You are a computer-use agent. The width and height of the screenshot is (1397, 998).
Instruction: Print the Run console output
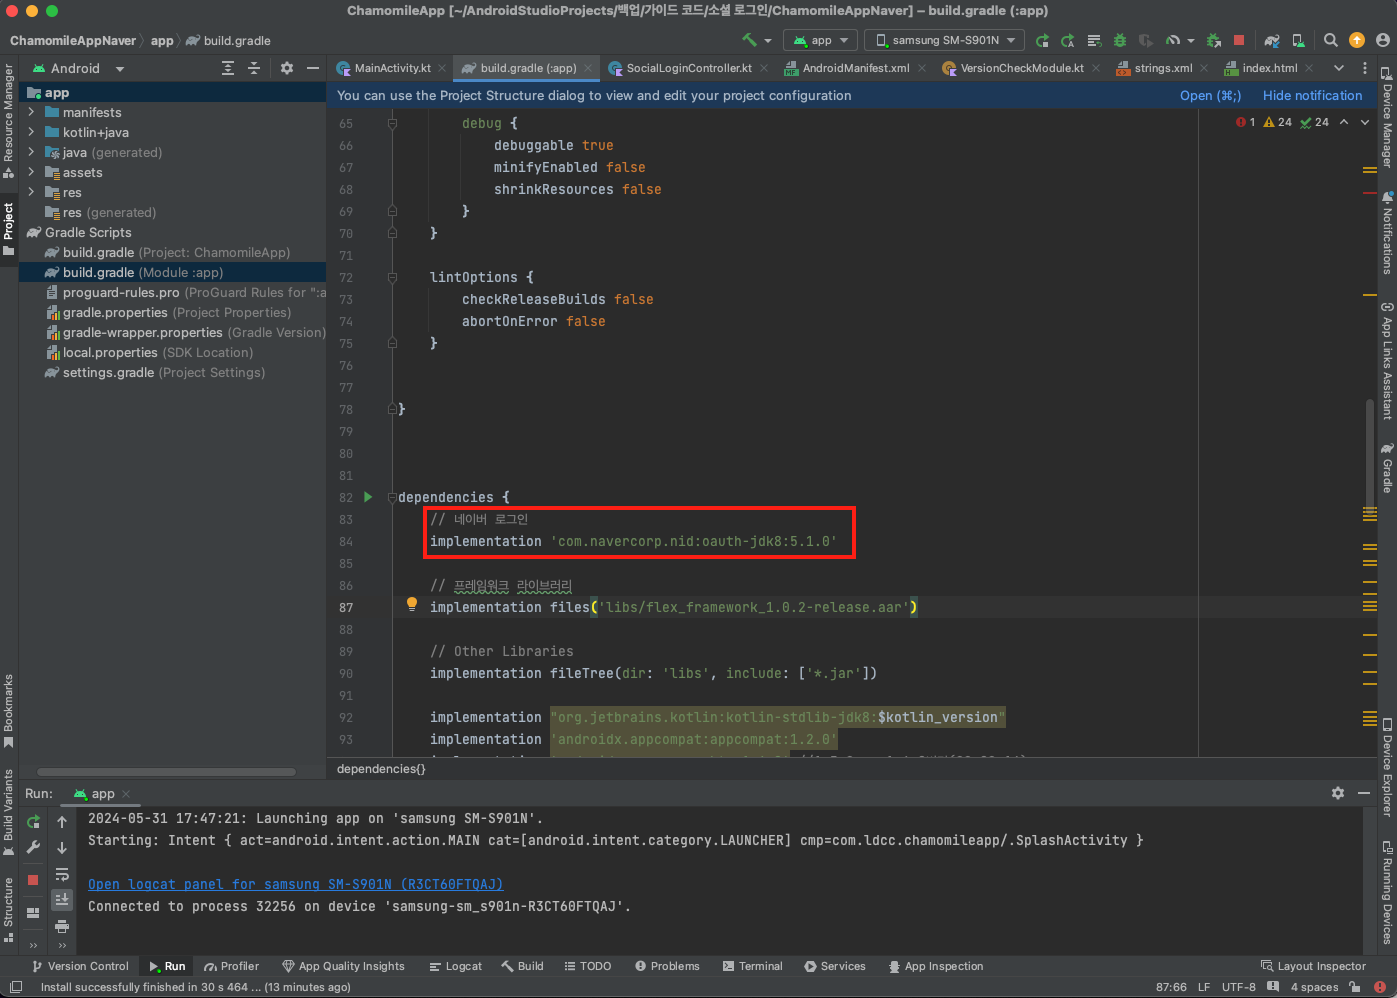point(62,926)
